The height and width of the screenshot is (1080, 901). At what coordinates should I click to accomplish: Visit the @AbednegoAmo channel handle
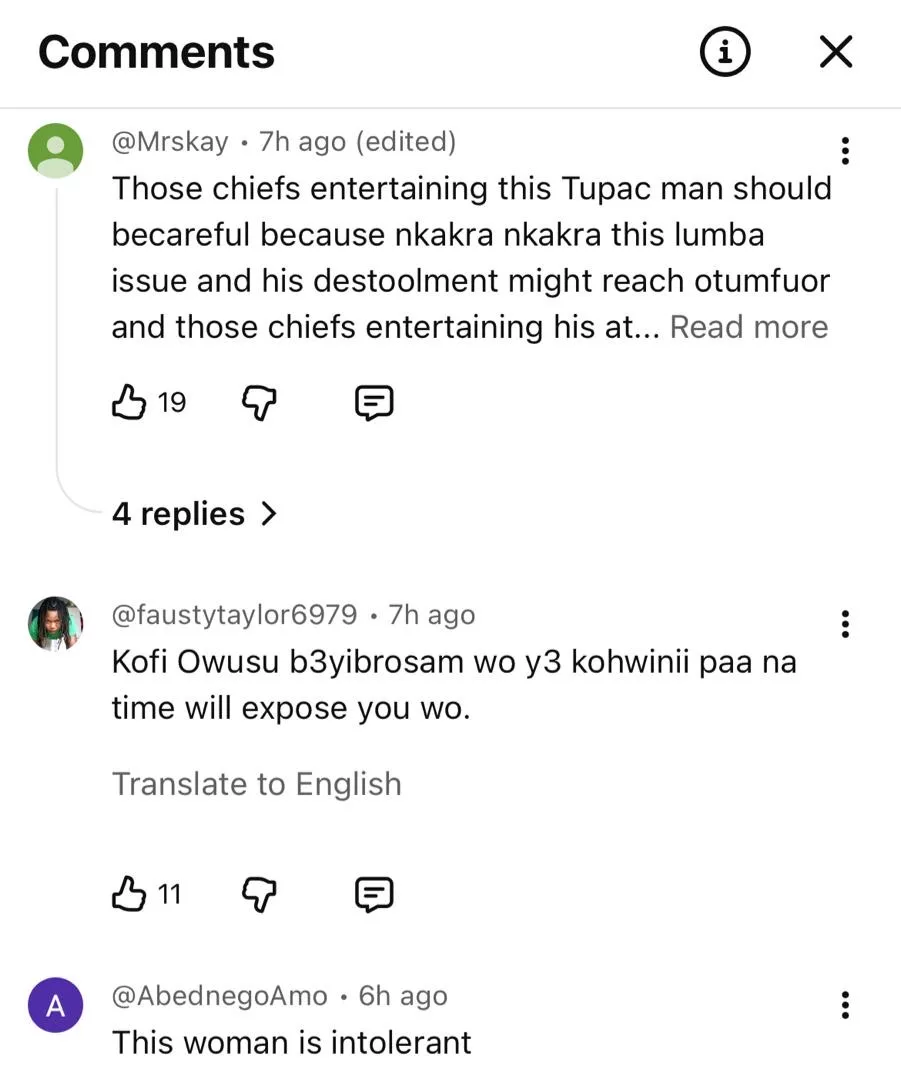click(x=219, y=996)
